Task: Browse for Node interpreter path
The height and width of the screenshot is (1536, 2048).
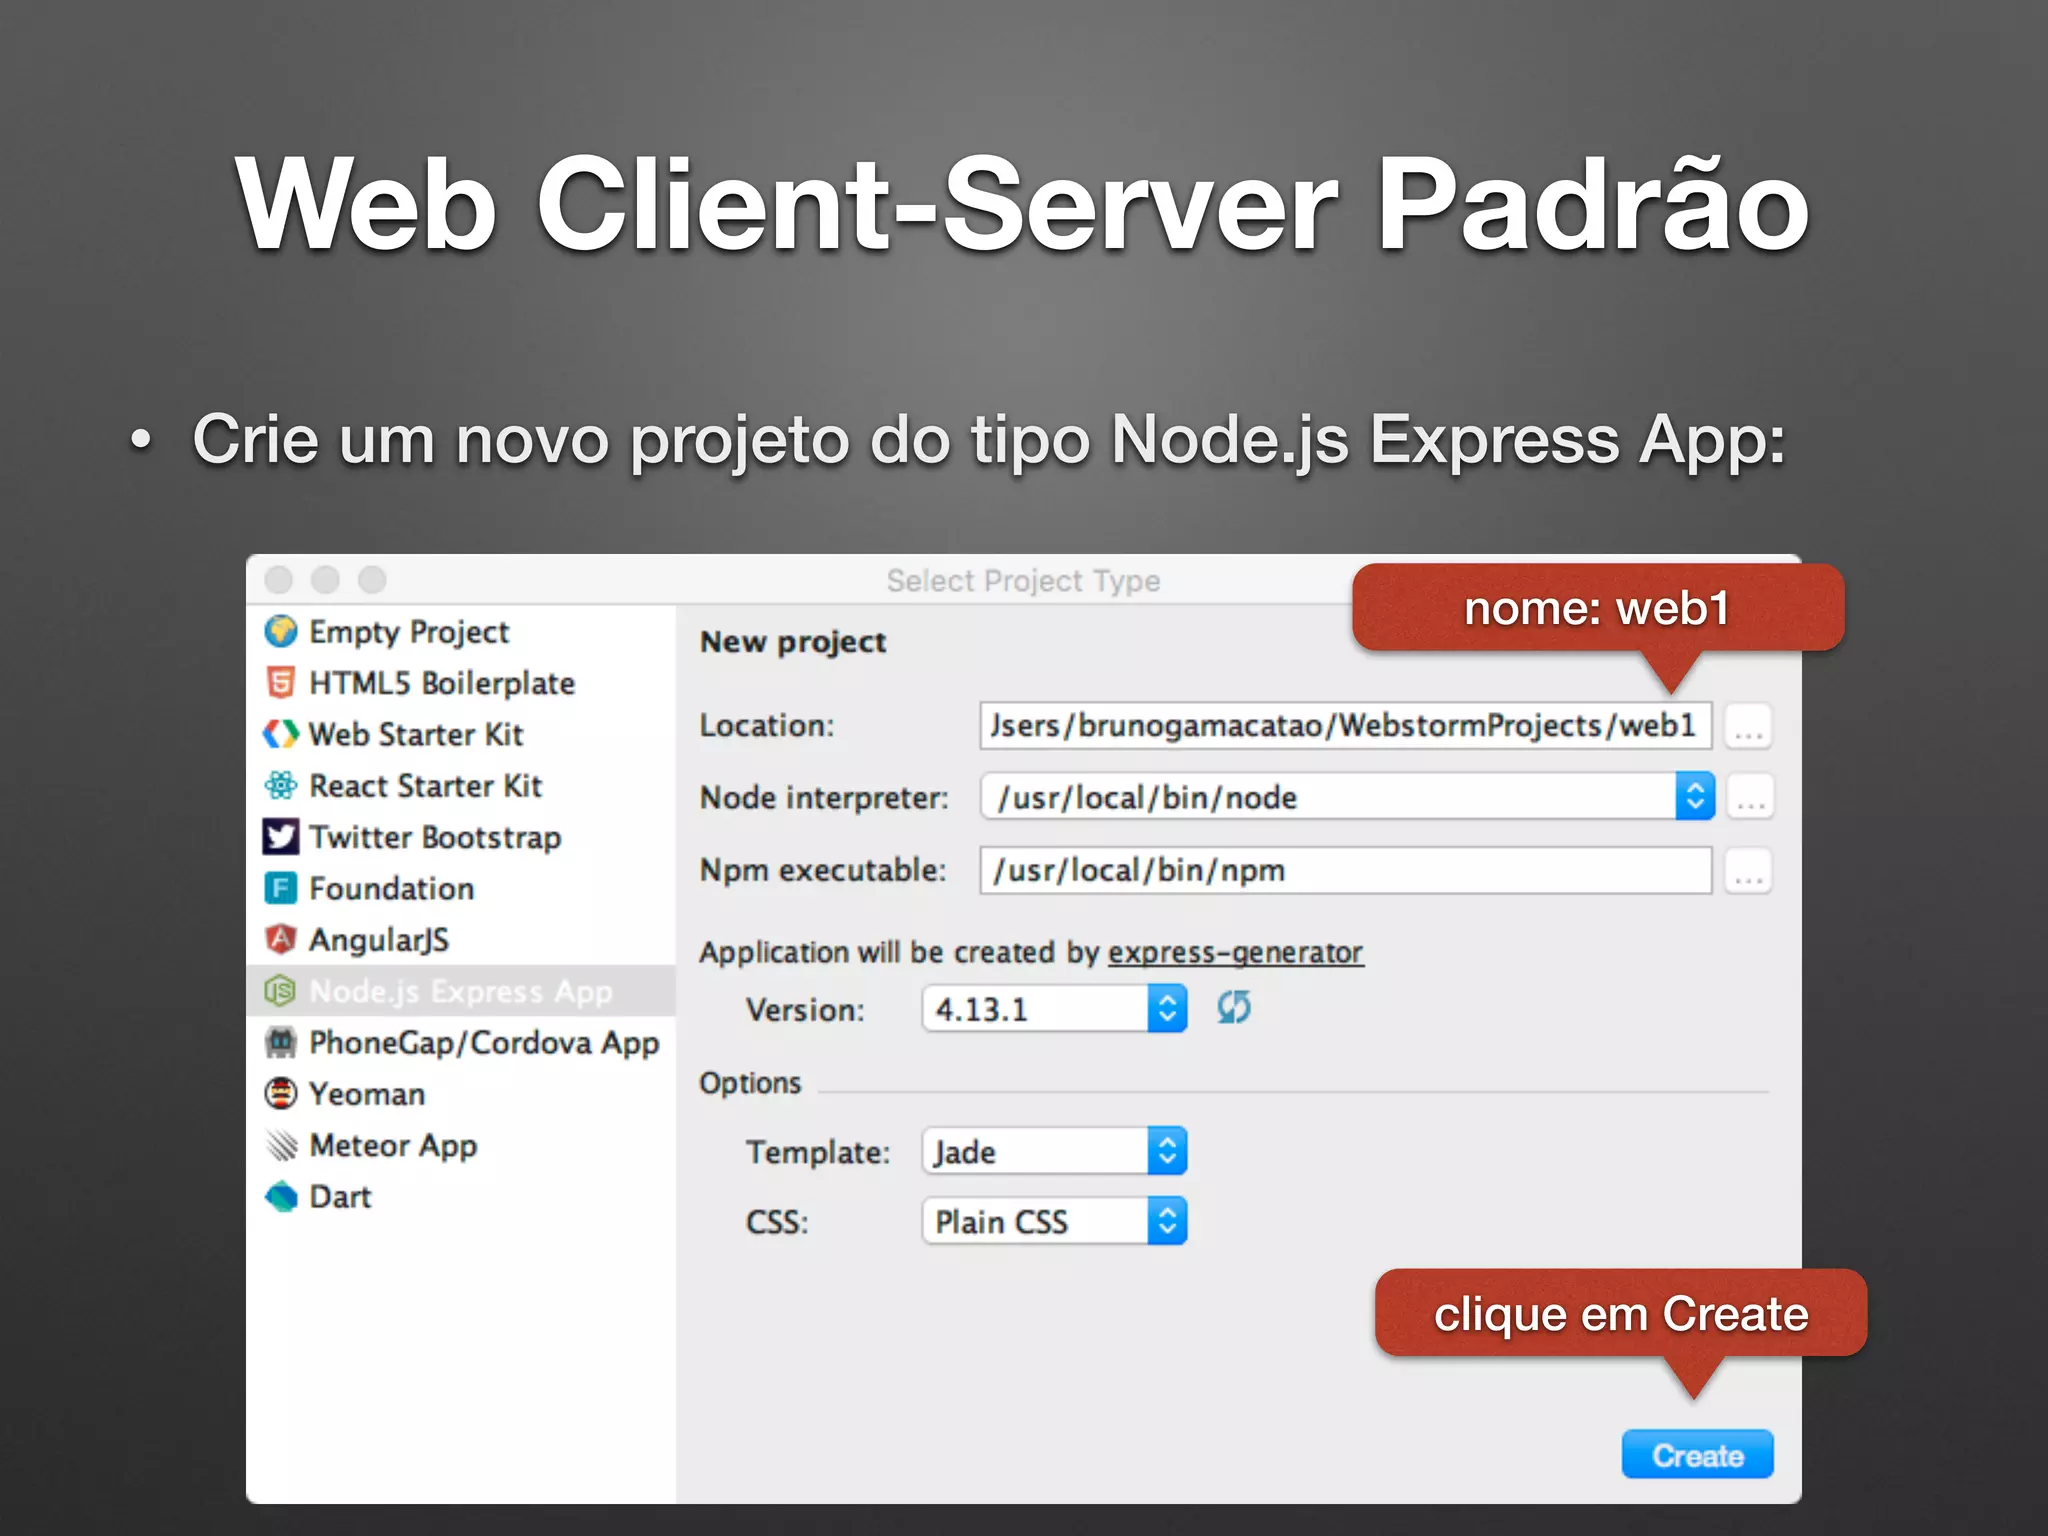Action: pos(1750,798)
